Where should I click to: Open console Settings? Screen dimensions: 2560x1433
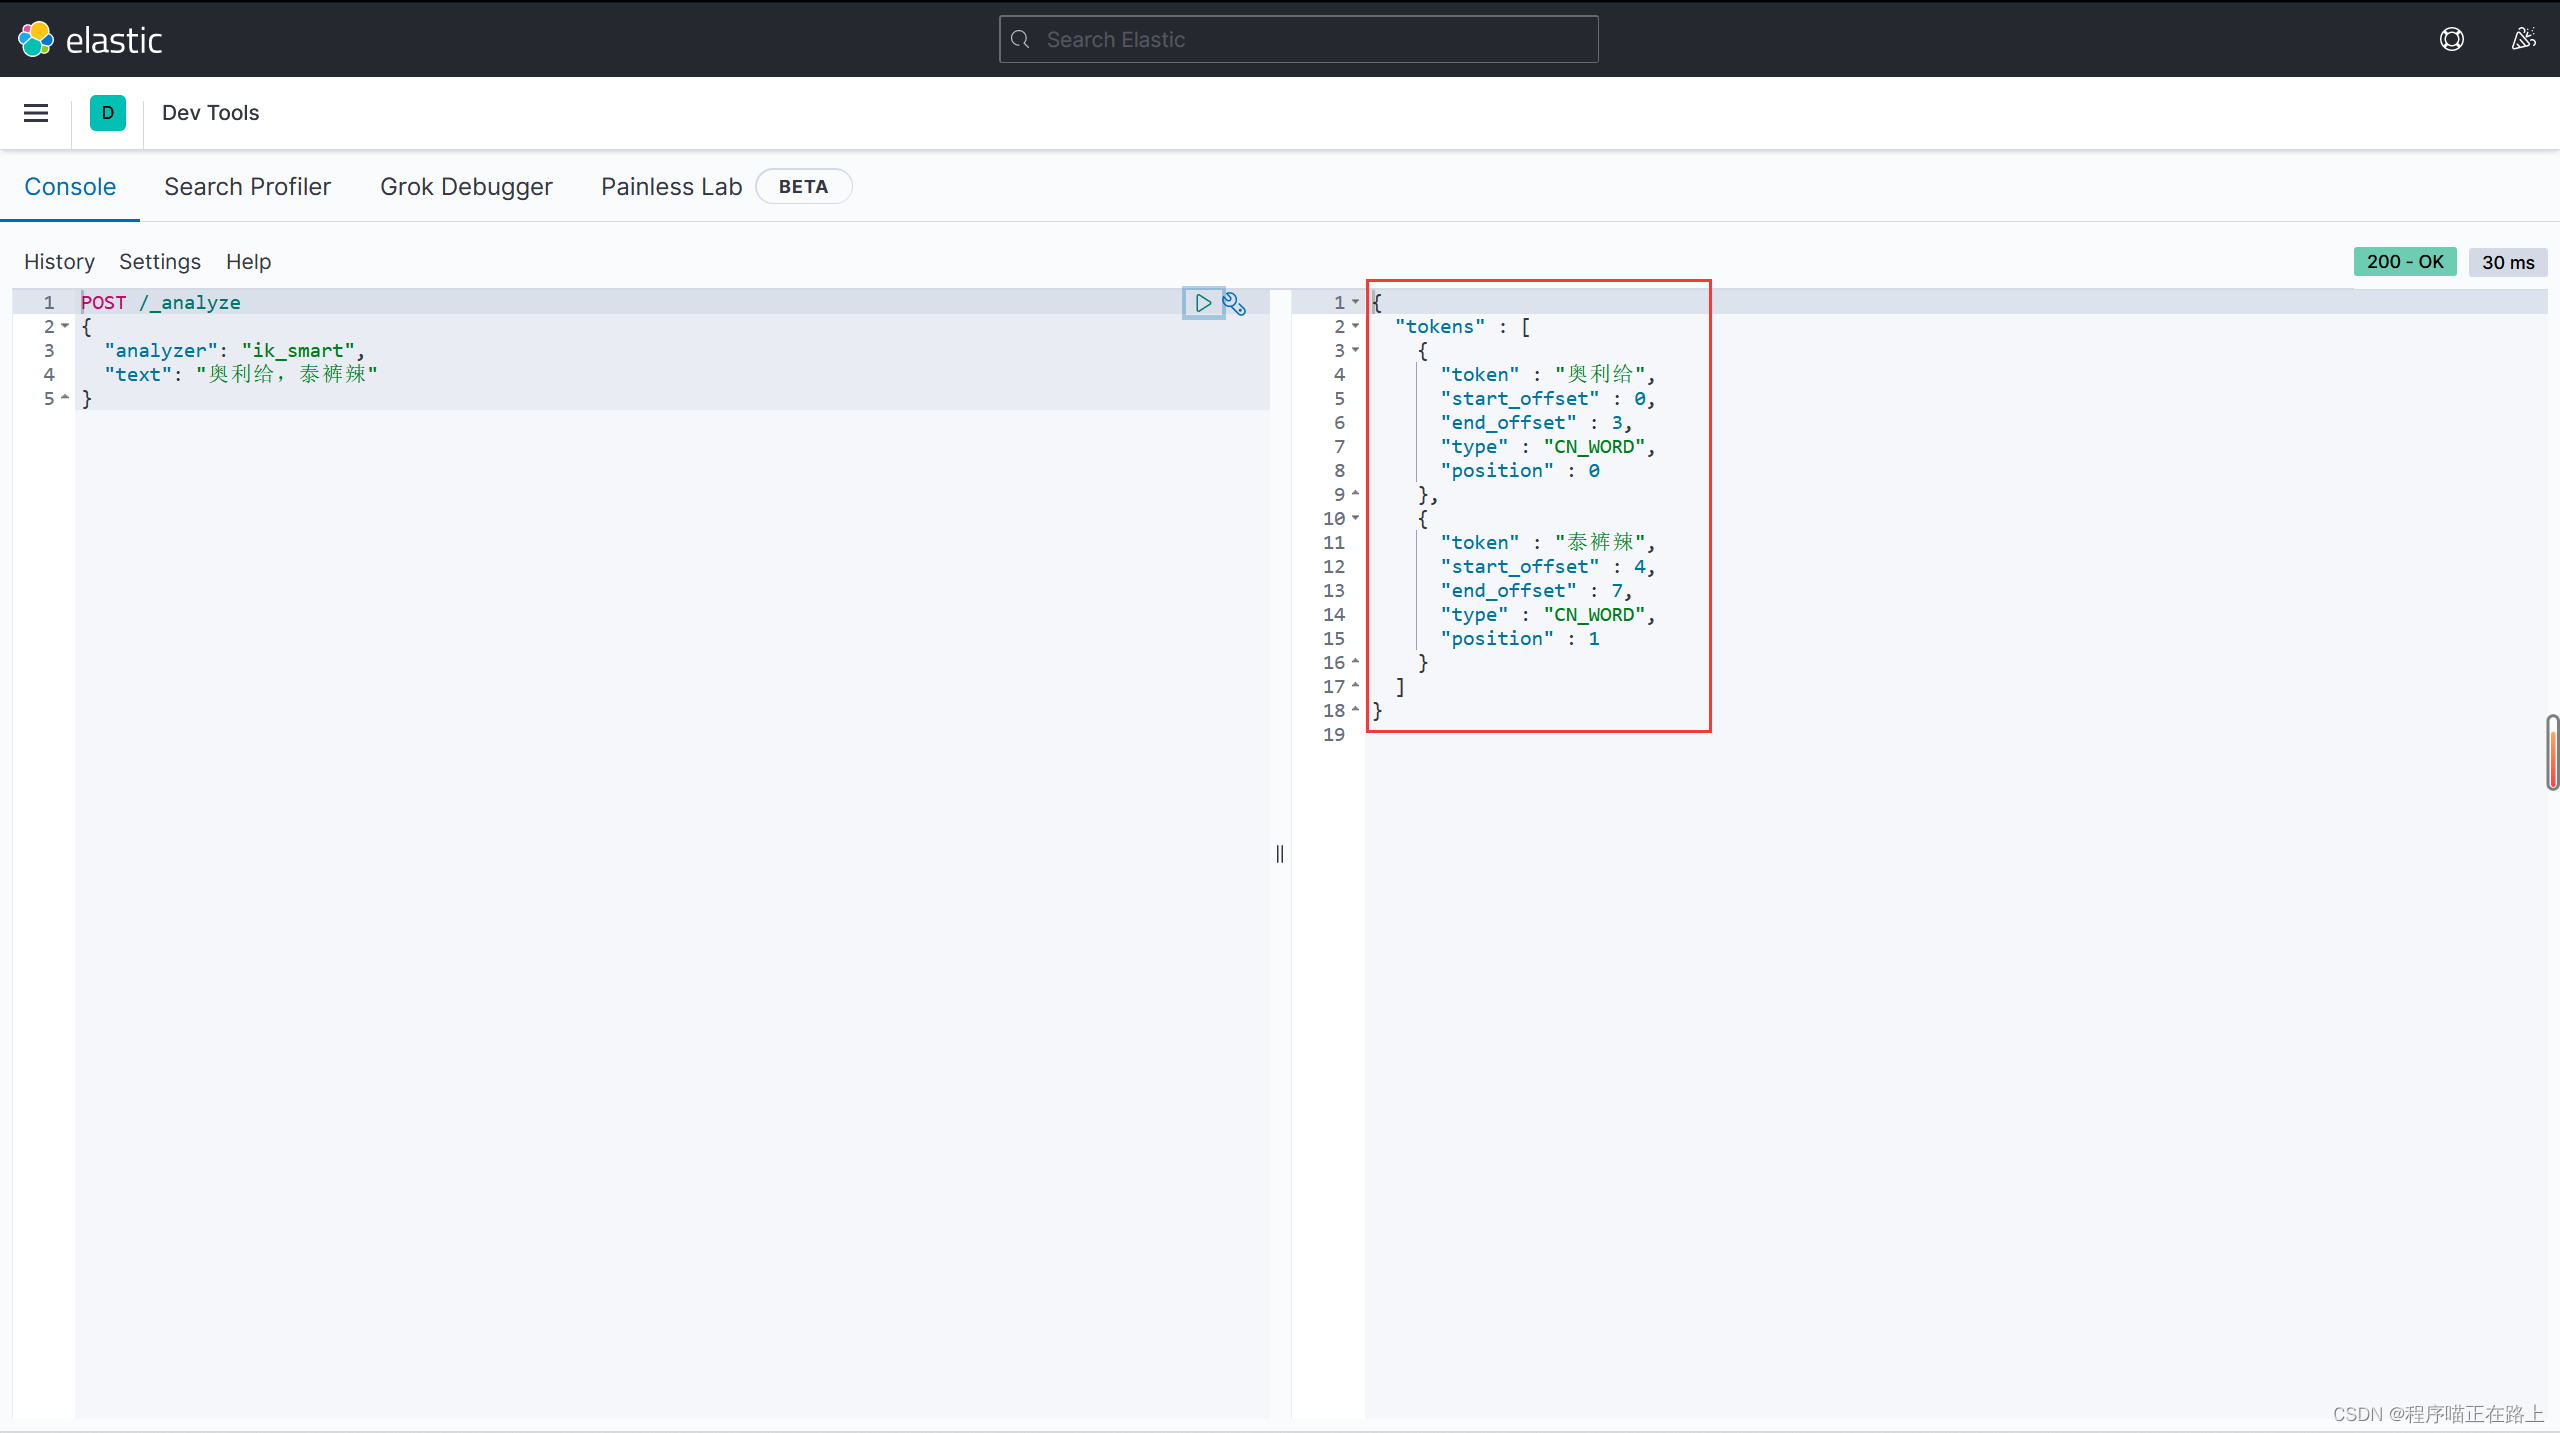coord(160,262)
